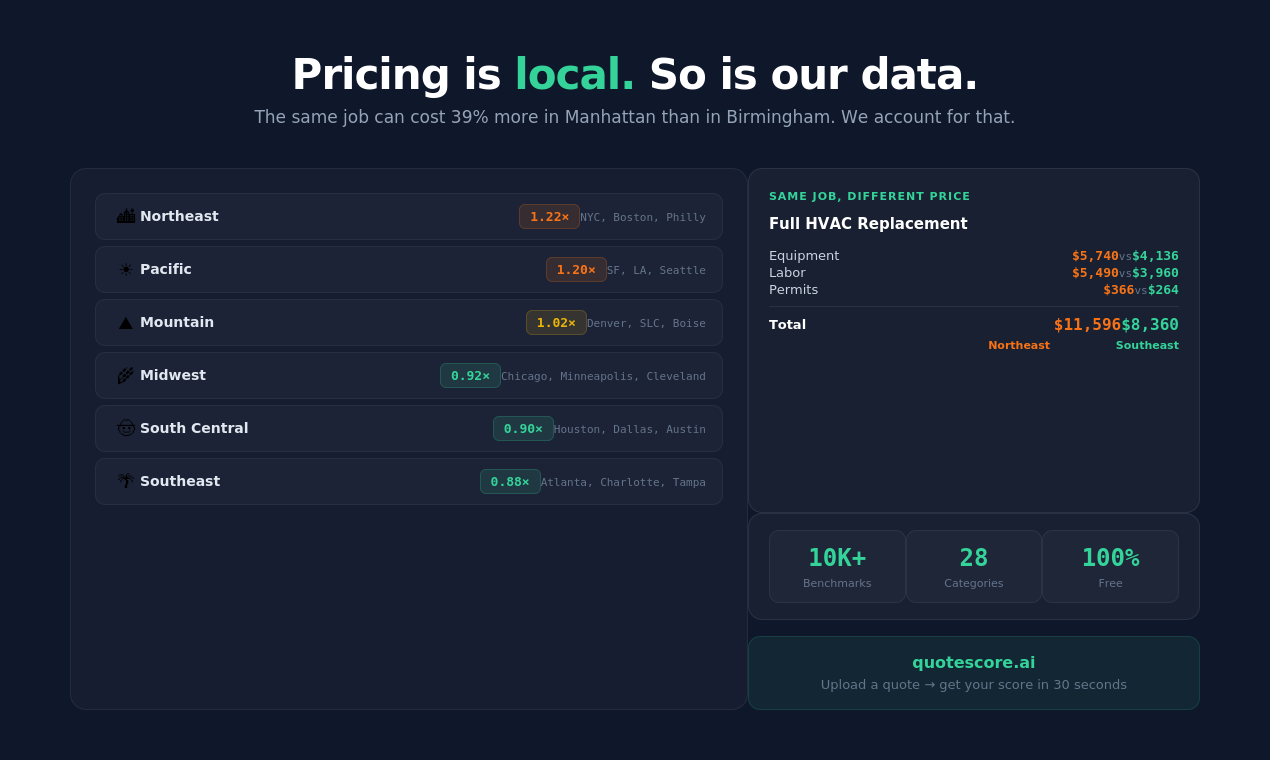Click the $3,960 labor price
The width and height of the screenshot is (1270, 760).
[x=1155, y=273]
